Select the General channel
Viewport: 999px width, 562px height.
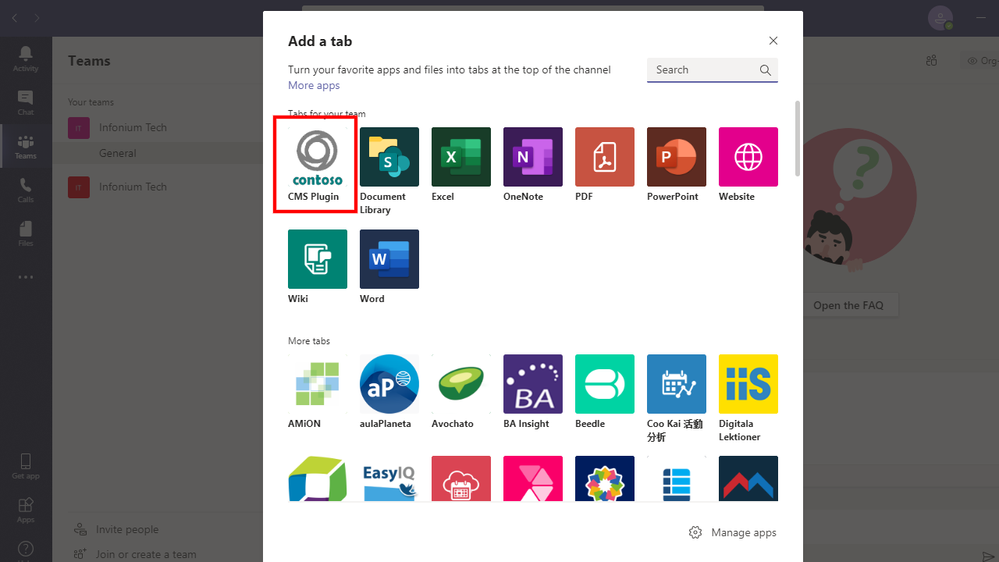117,153
